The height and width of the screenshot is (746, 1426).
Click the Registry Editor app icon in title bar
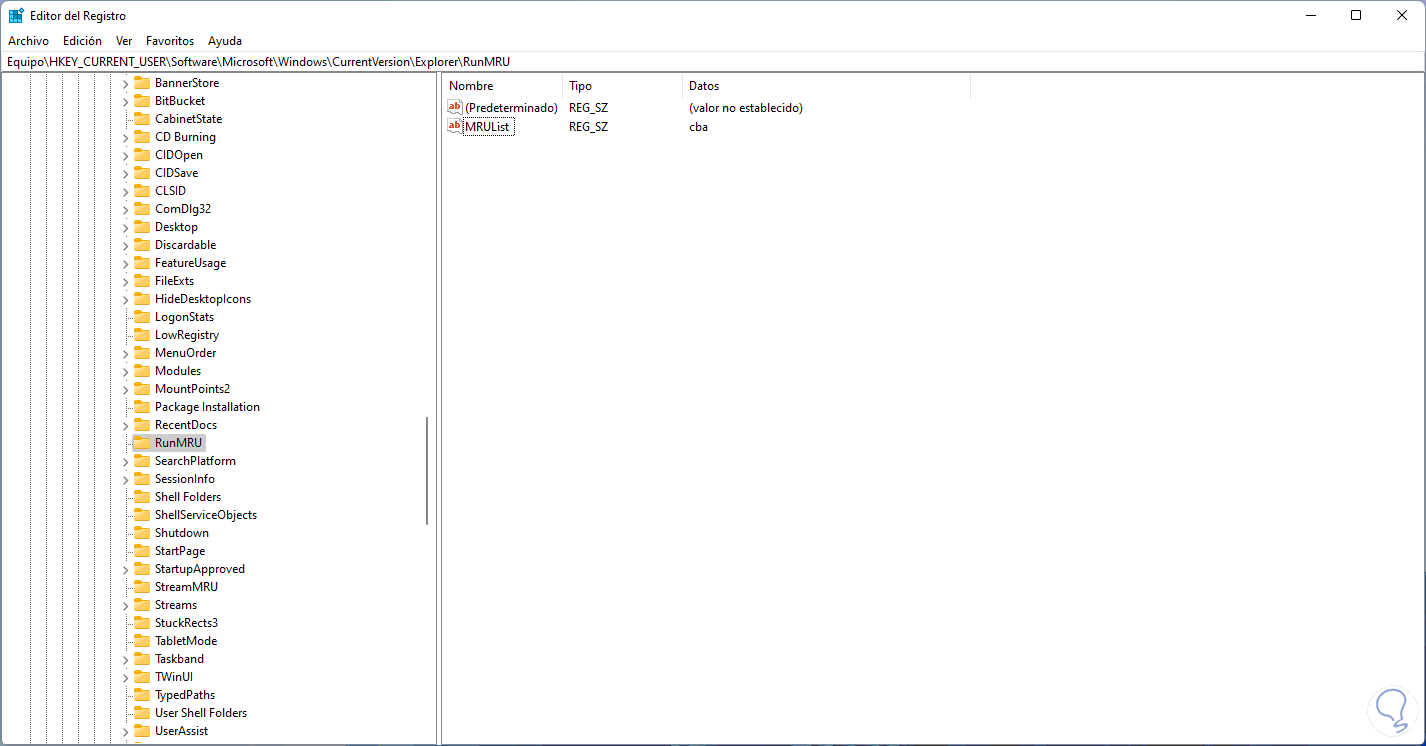point(17,15)
